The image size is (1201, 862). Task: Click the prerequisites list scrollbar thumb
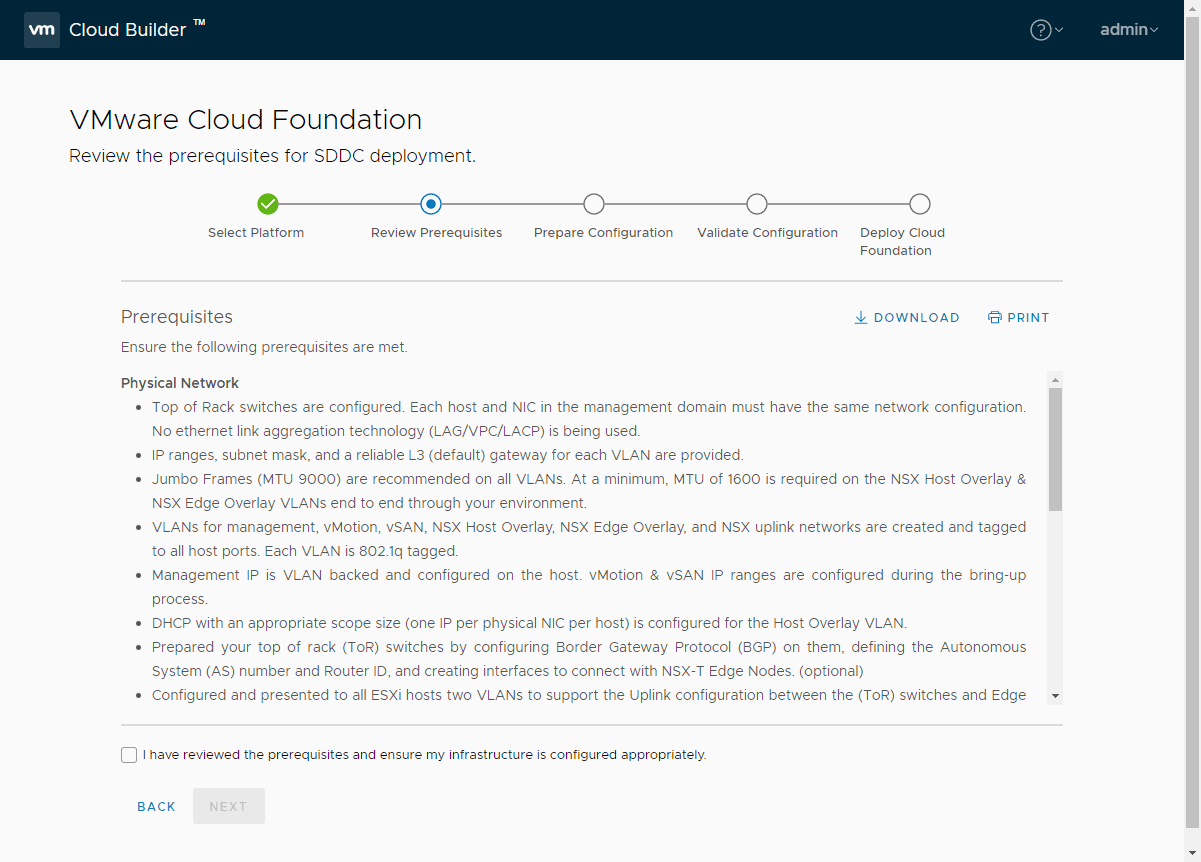click(x=1055, y=450)
